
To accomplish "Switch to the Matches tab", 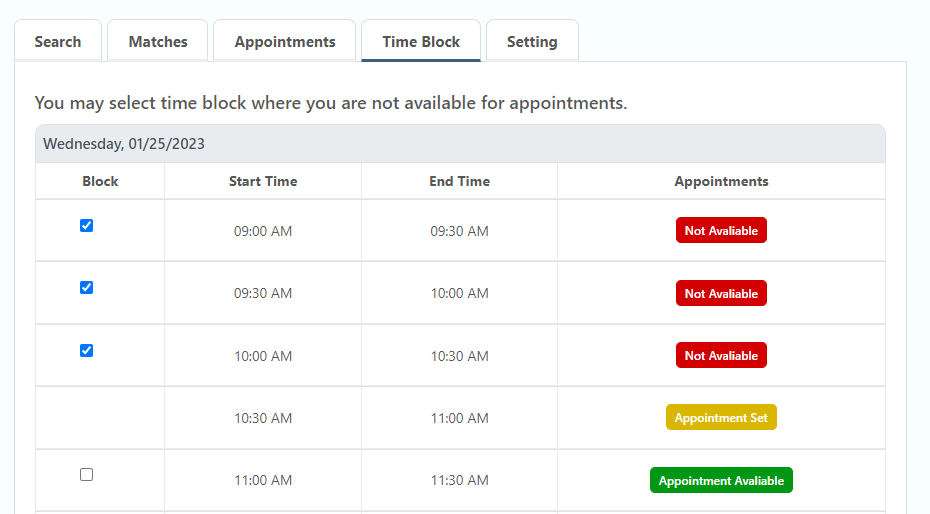I will (158, 42).
